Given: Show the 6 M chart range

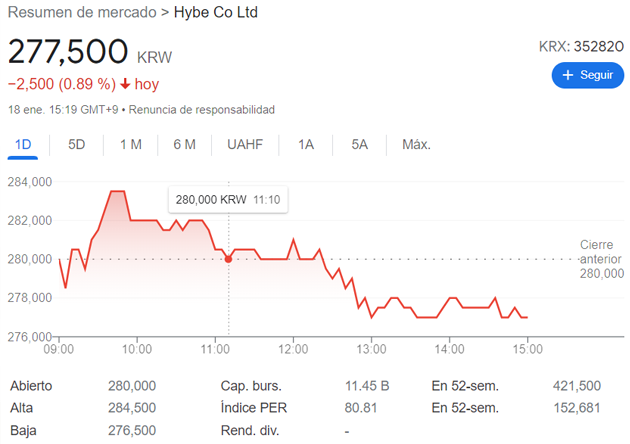Looking at the screenshot, I should tap(184, 144).
